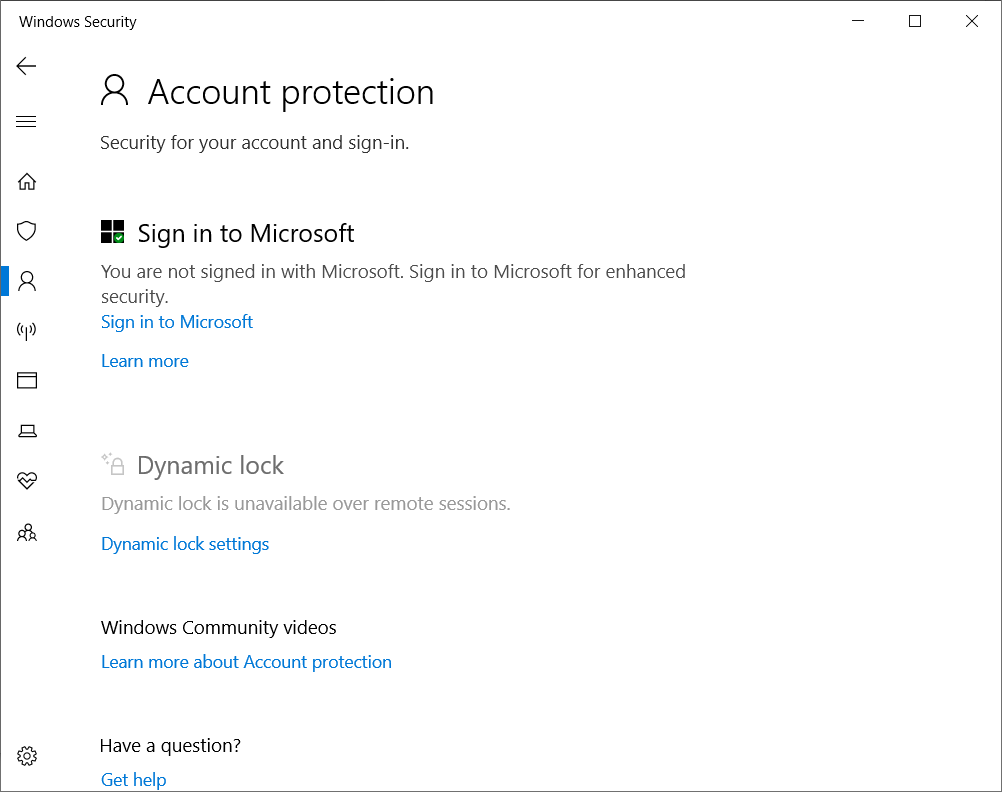The width and height of the screenshot is (1002, 792).
Task: Click Windows Community videos heading
Action: tap(219, 628)
